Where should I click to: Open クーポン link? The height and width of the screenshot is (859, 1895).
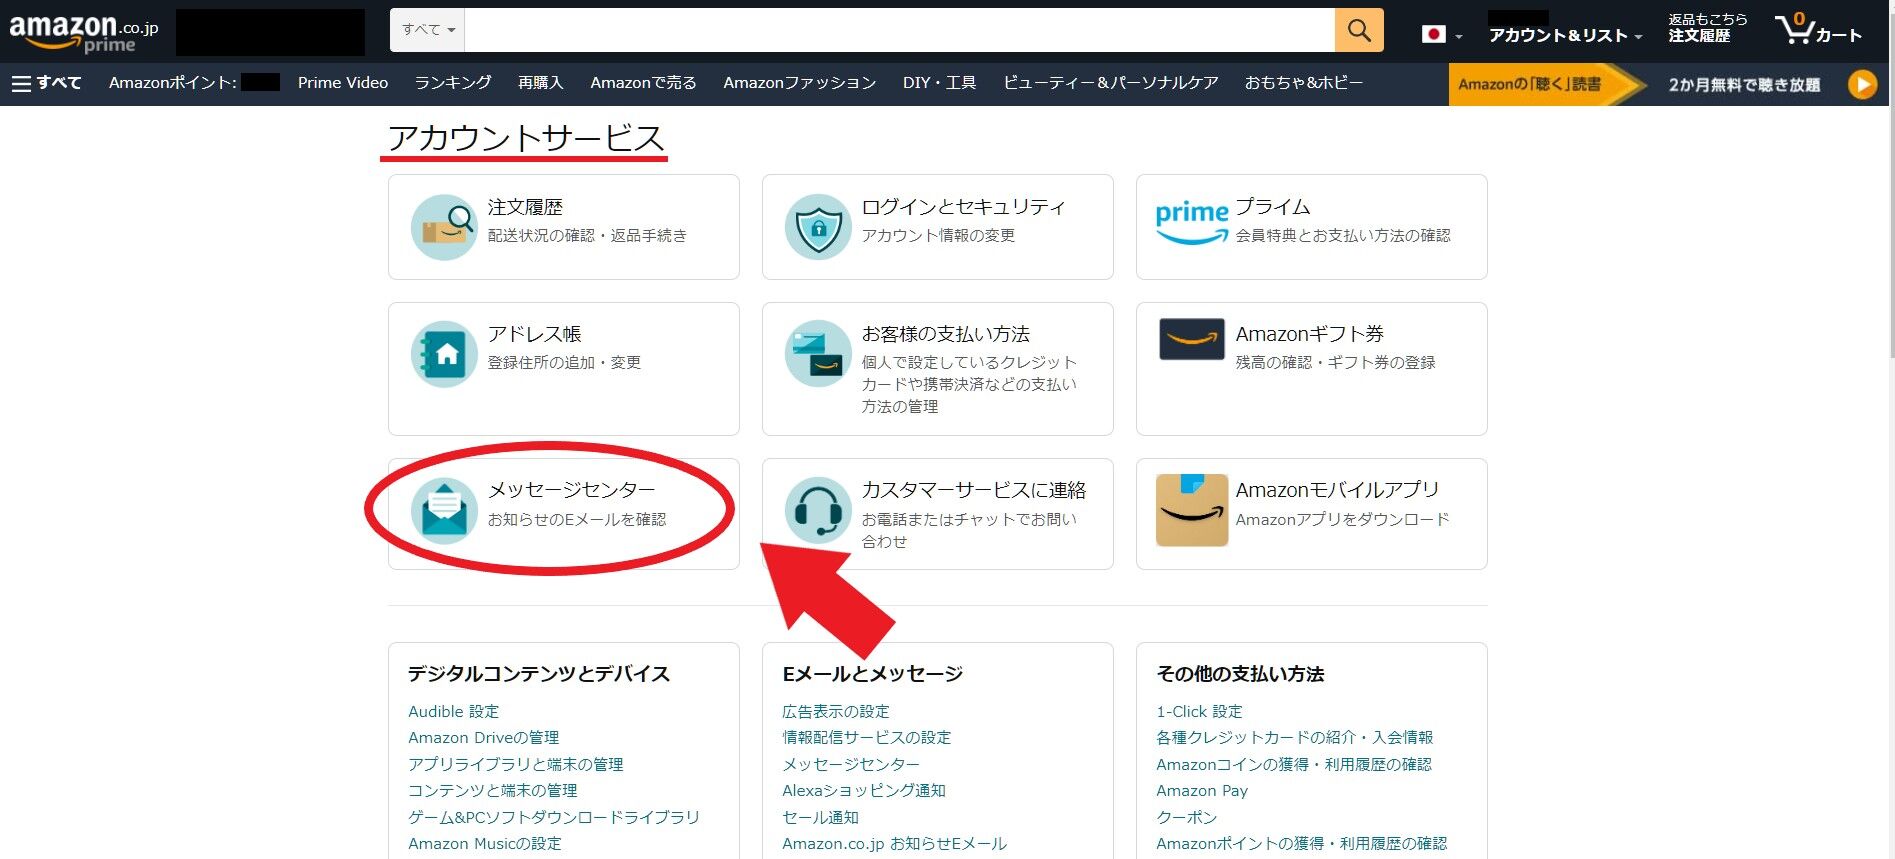(x=1186, y=817)
